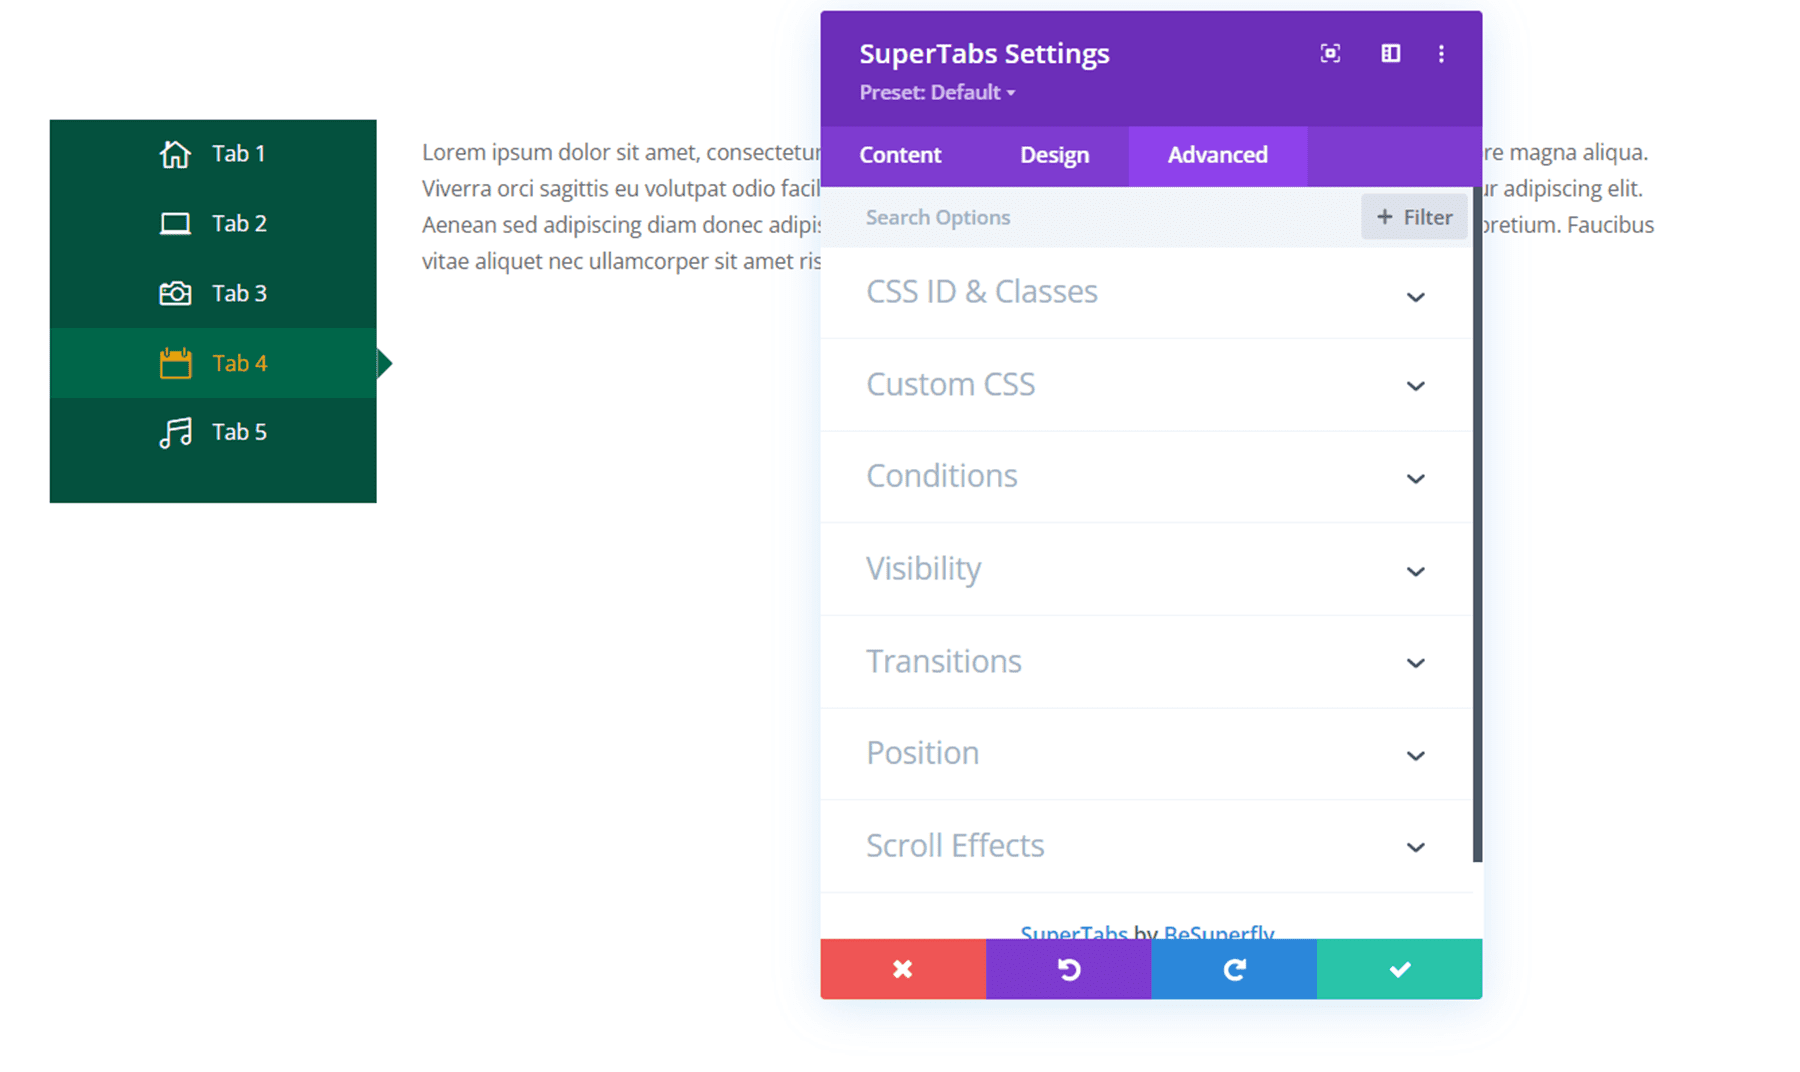Switch to the Design tab
This screenshot has width=1800, height=1072.
click(1054, 155)
